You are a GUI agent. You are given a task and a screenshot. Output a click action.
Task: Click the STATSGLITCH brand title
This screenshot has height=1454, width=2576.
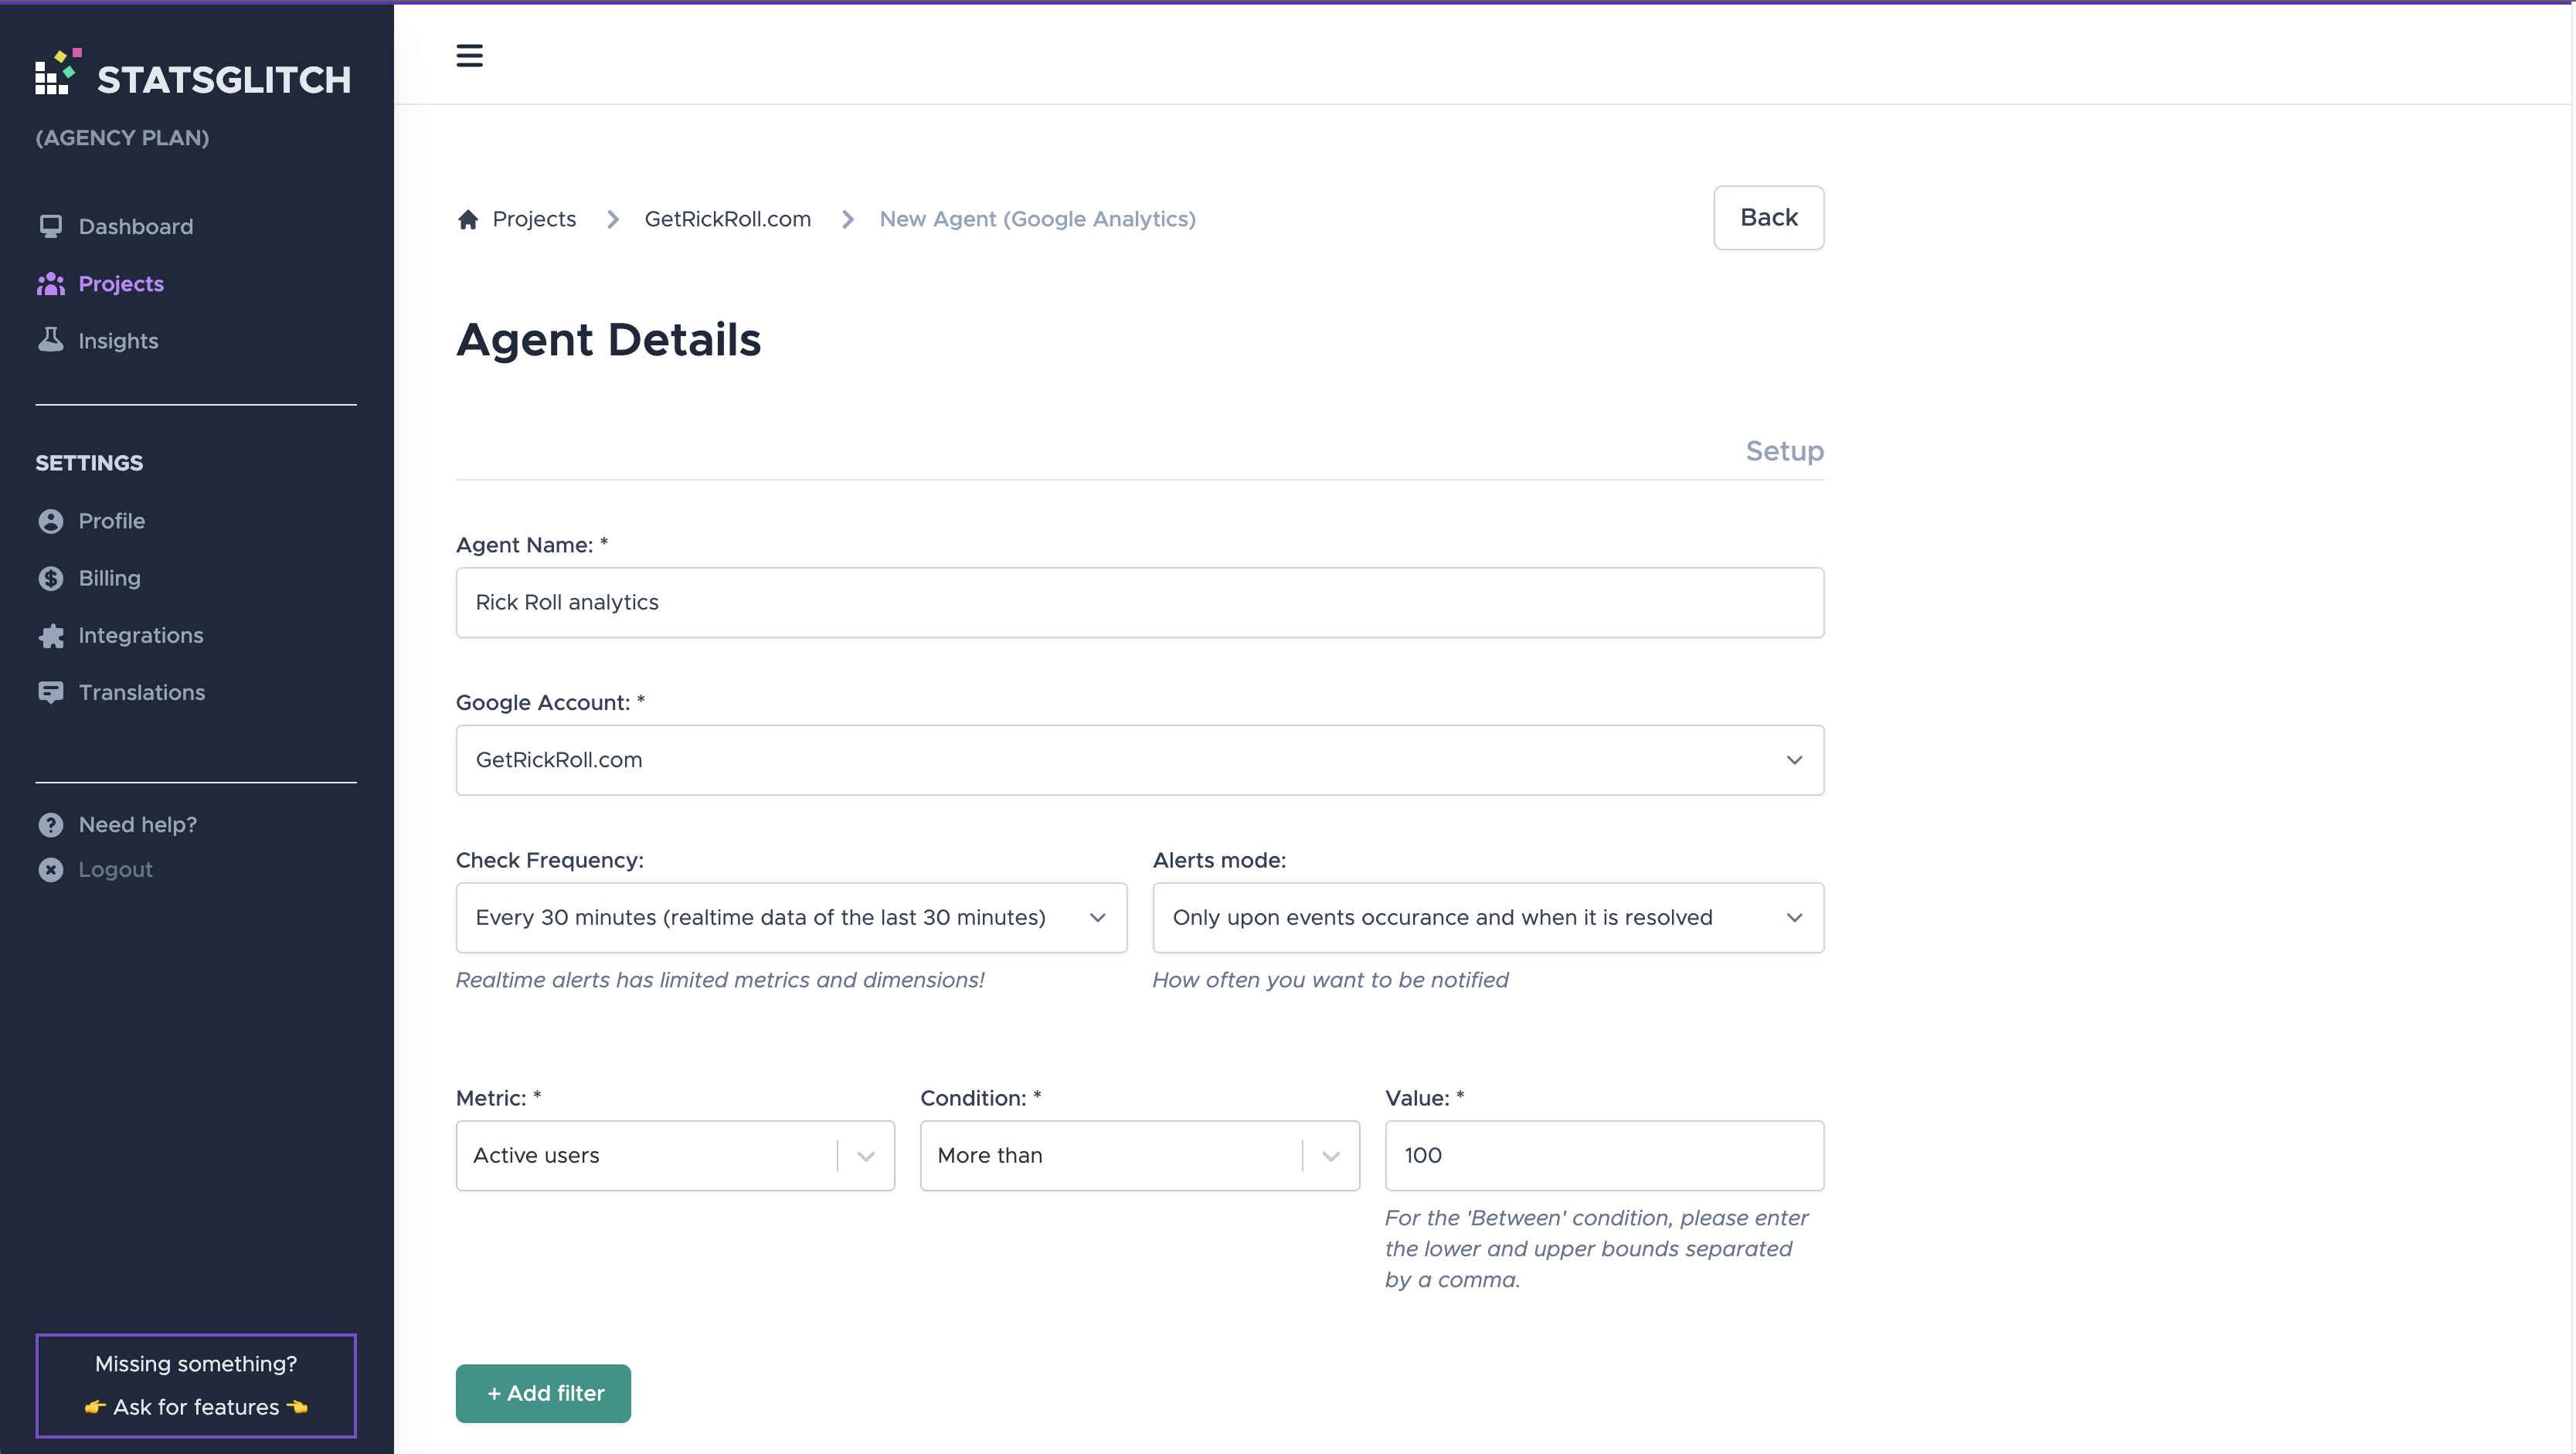(224, 80)
